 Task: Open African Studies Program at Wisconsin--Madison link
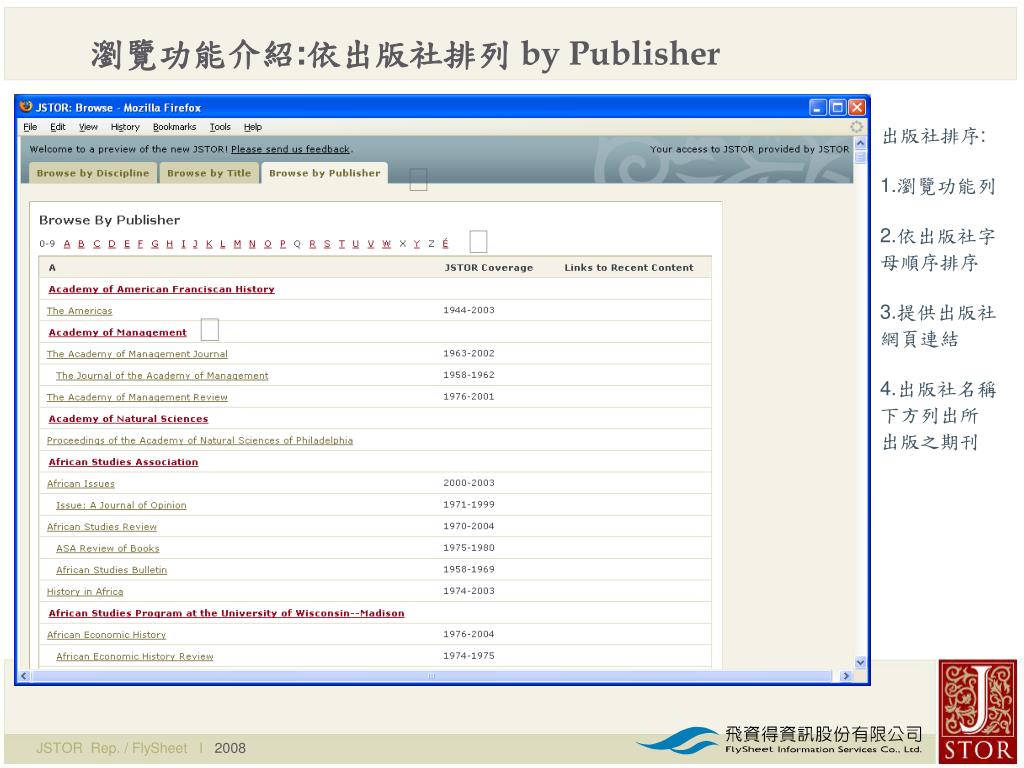coord(227,613)
